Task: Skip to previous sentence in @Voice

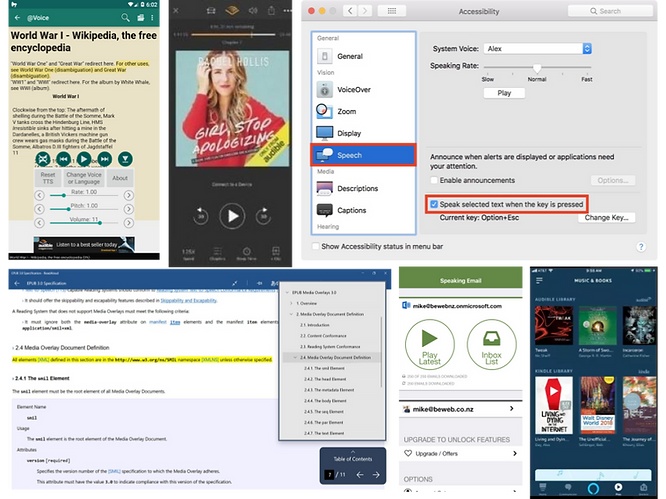Action: [x=64, y=159]
